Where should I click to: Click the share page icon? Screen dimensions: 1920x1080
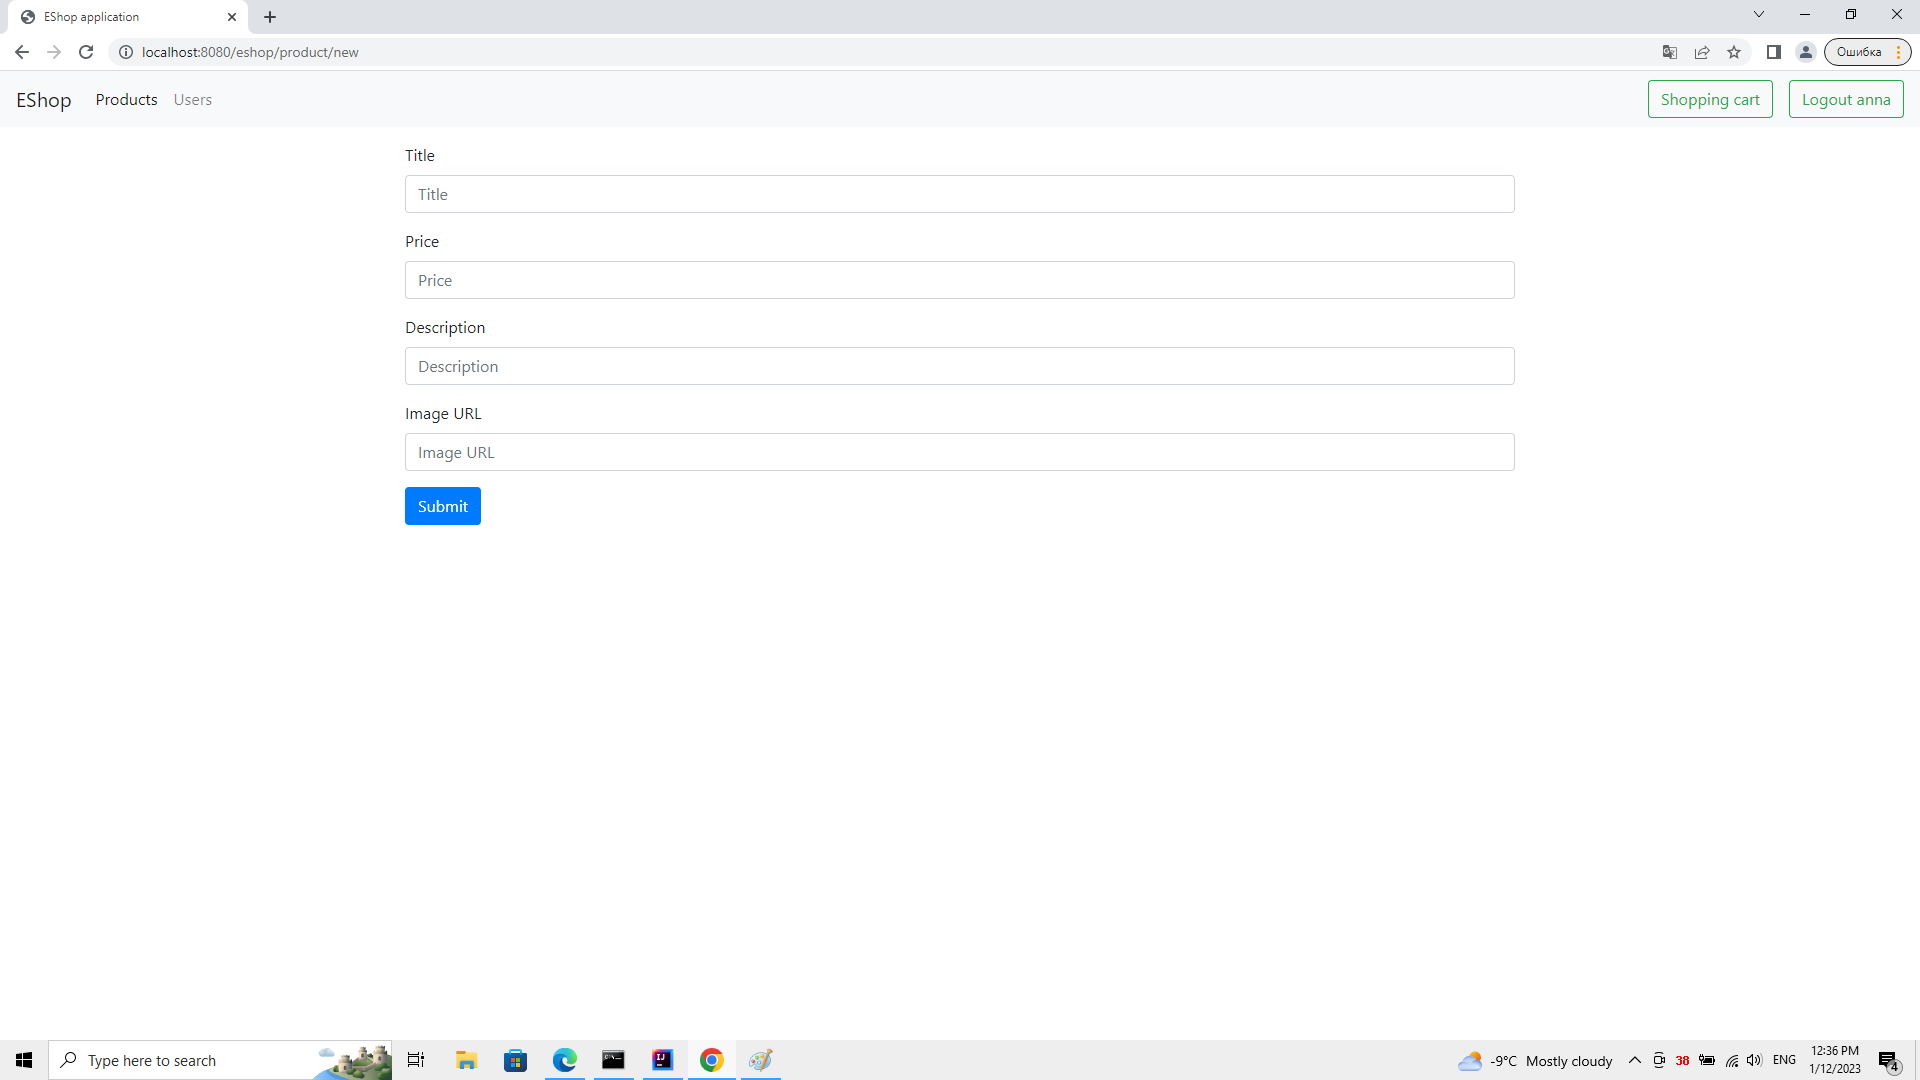click(1702, 52)
